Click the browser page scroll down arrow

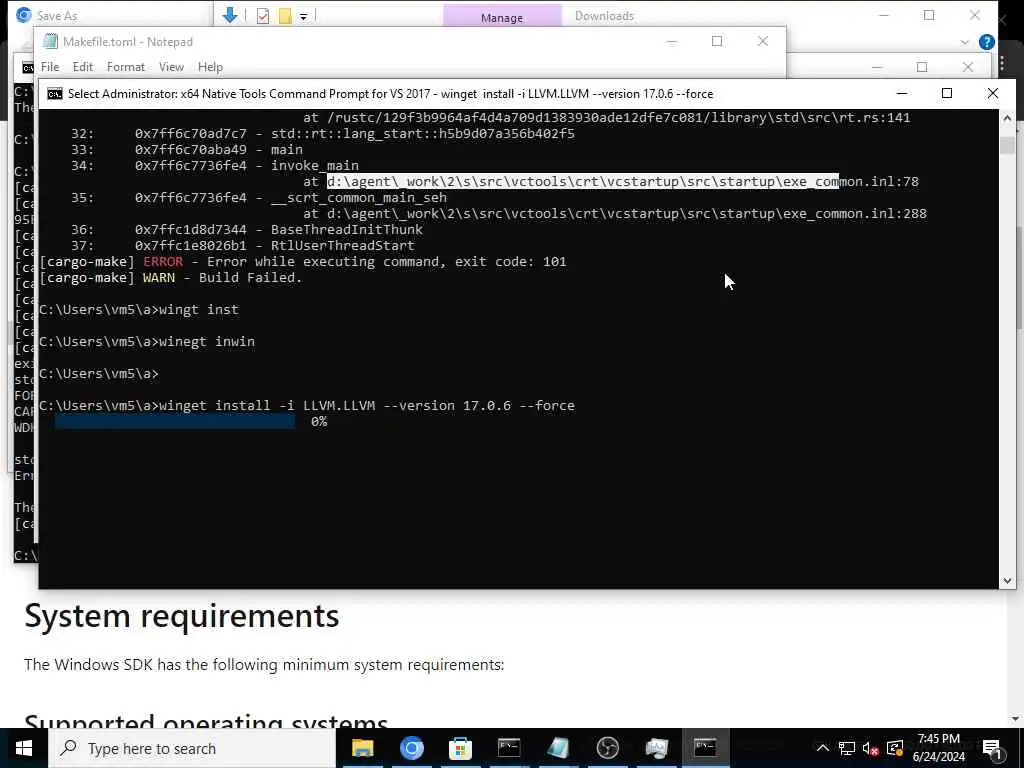point(1017,719)
